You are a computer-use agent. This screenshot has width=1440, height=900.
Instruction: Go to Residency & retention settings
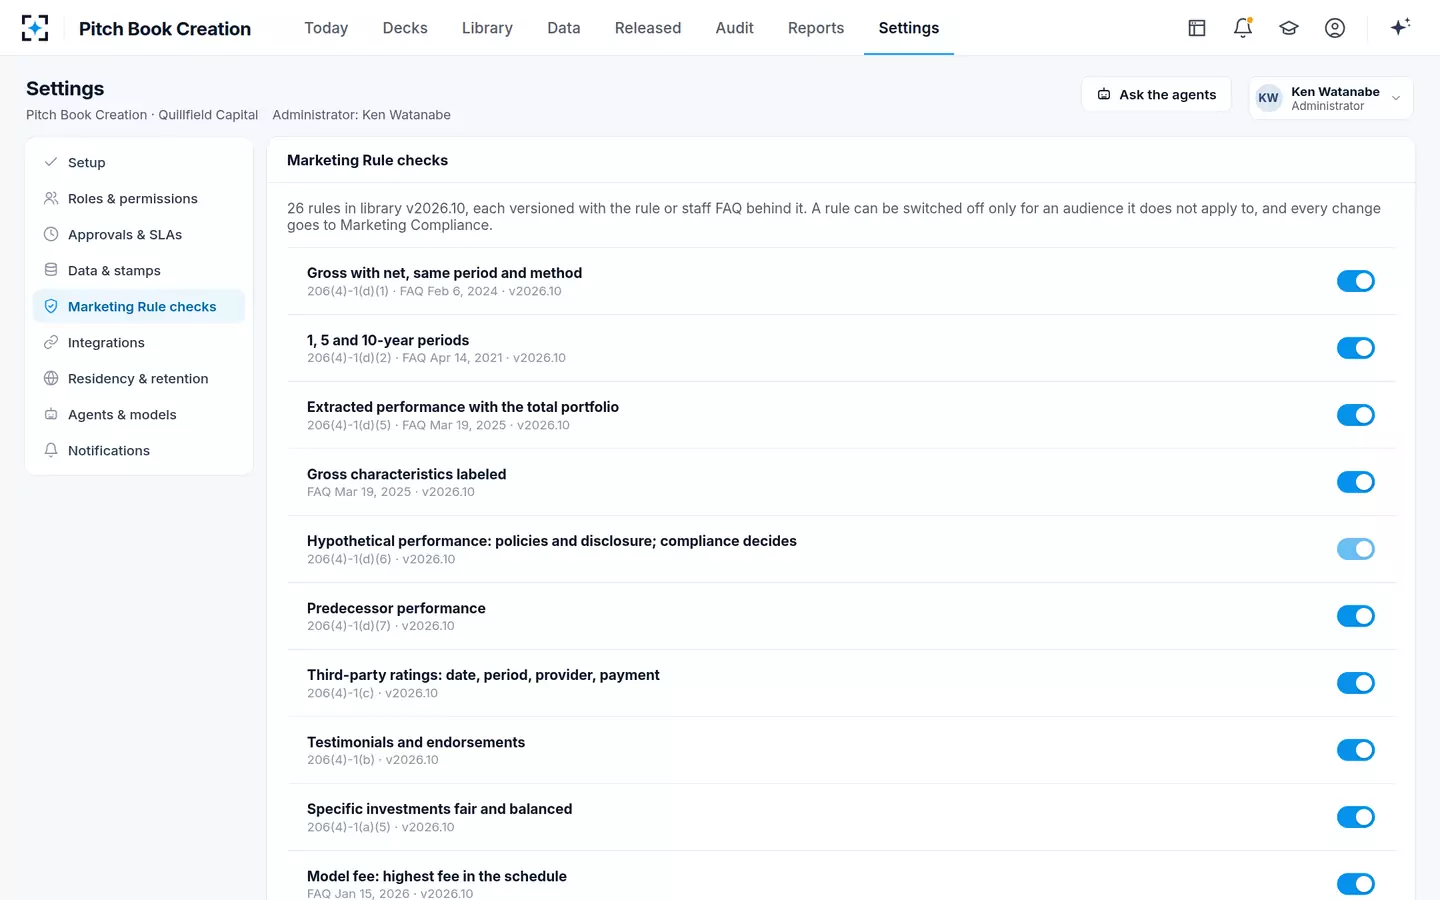(x=139, y=378)
